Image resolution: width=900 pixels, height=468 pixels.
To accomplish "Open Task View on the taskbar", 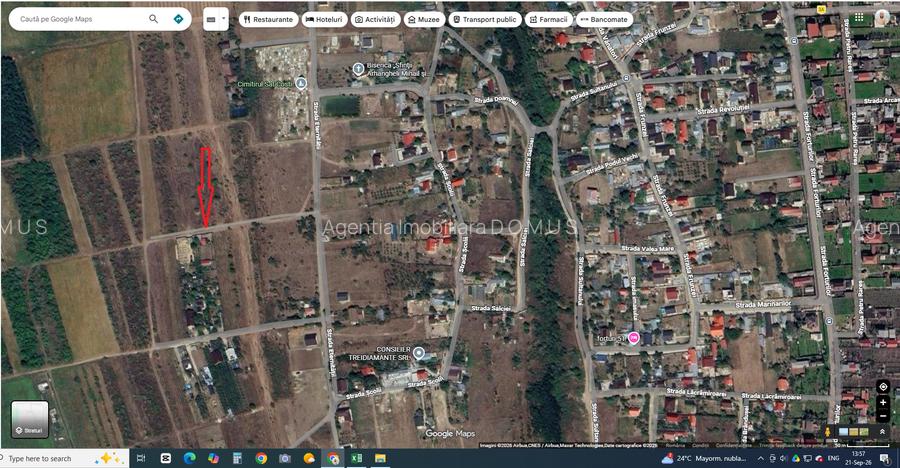I will pos(141,458).
